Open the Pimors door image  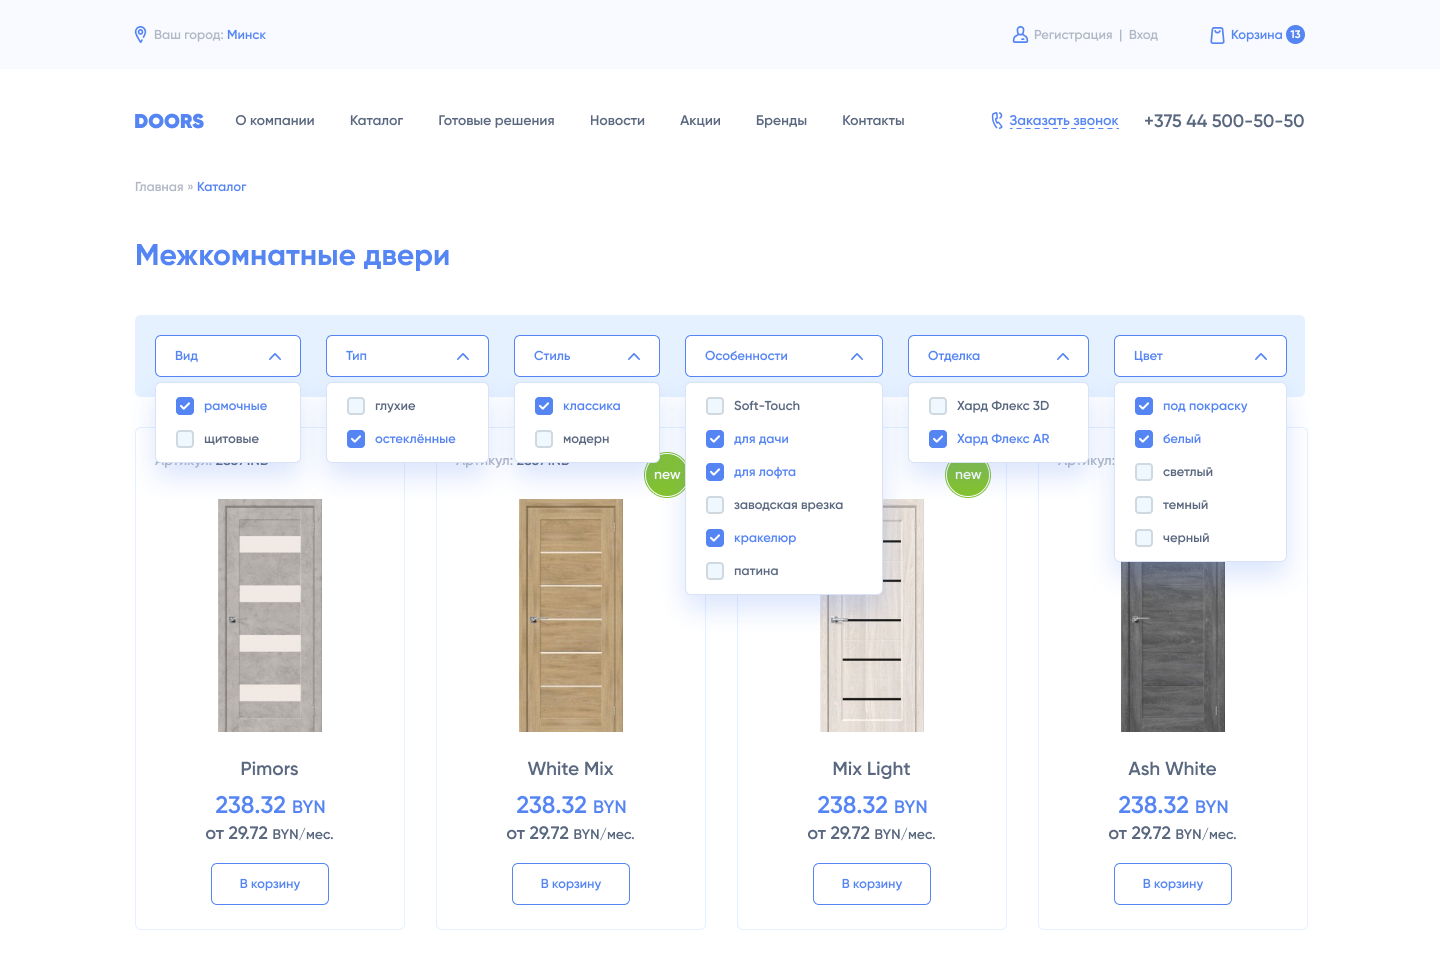click(x=270, y=616)
